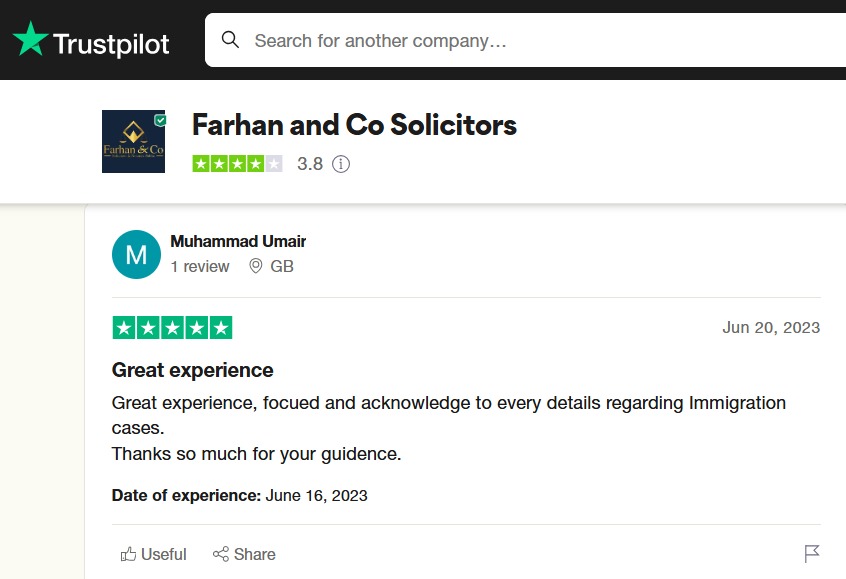Click the reviewer's M avatar
Viewport: 846px width, 579px height.
point(136,254)
